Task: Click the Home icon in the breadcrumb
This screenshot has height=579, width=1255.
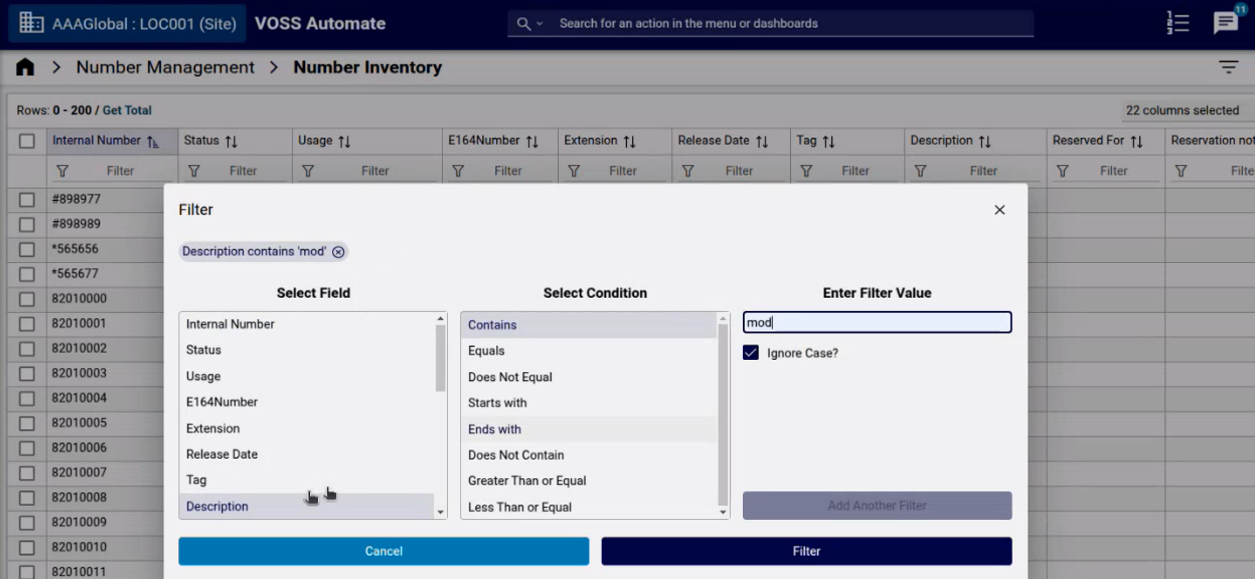Action: [24, 66]
